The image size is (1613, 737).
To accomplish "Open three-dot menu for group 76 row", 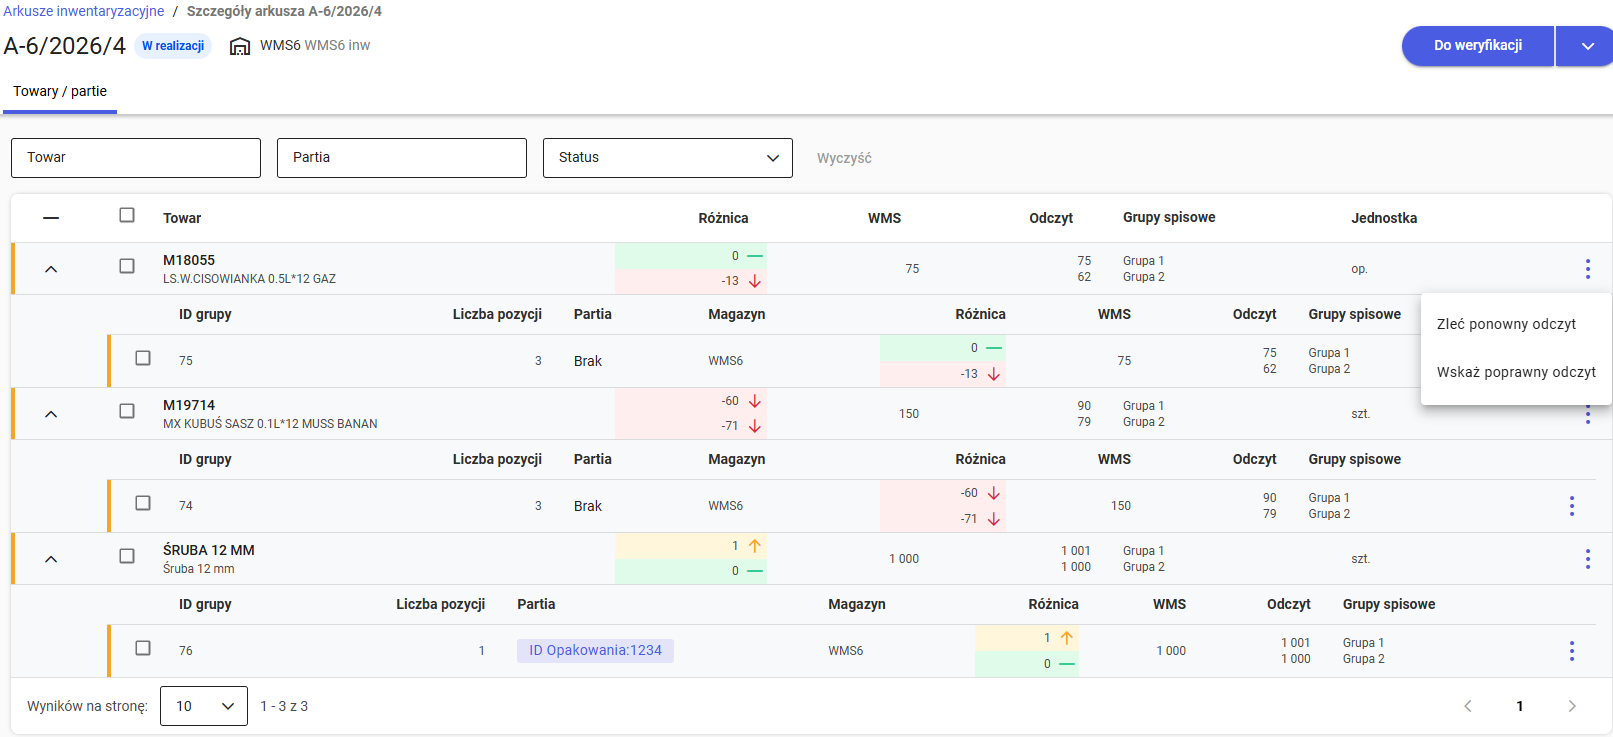I will tap(1571, 651).
